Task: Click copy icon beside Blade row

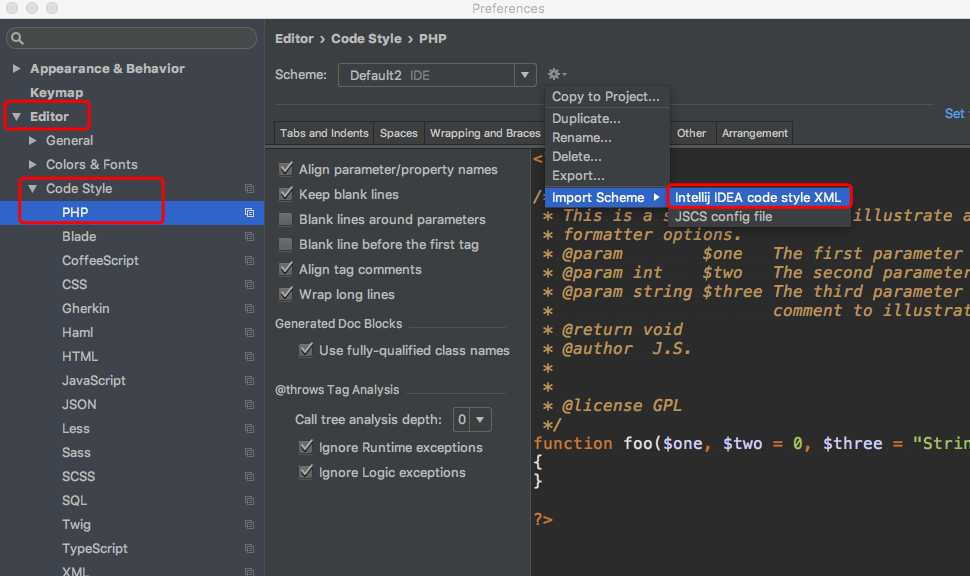Action: [x=249, y=236]
